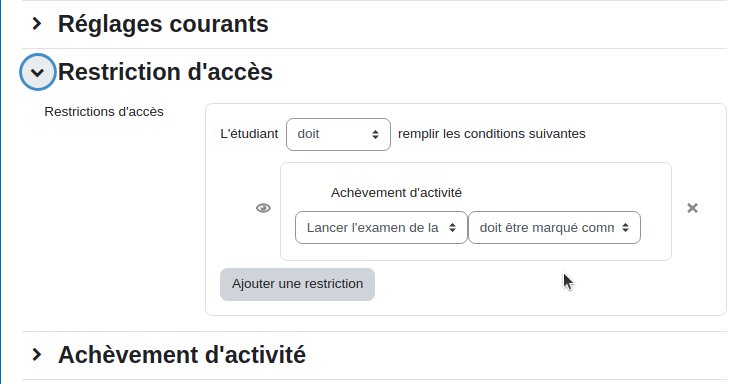Click the Ajouter une restriction button
Screen dimensions: 748x384
point(297,284)
